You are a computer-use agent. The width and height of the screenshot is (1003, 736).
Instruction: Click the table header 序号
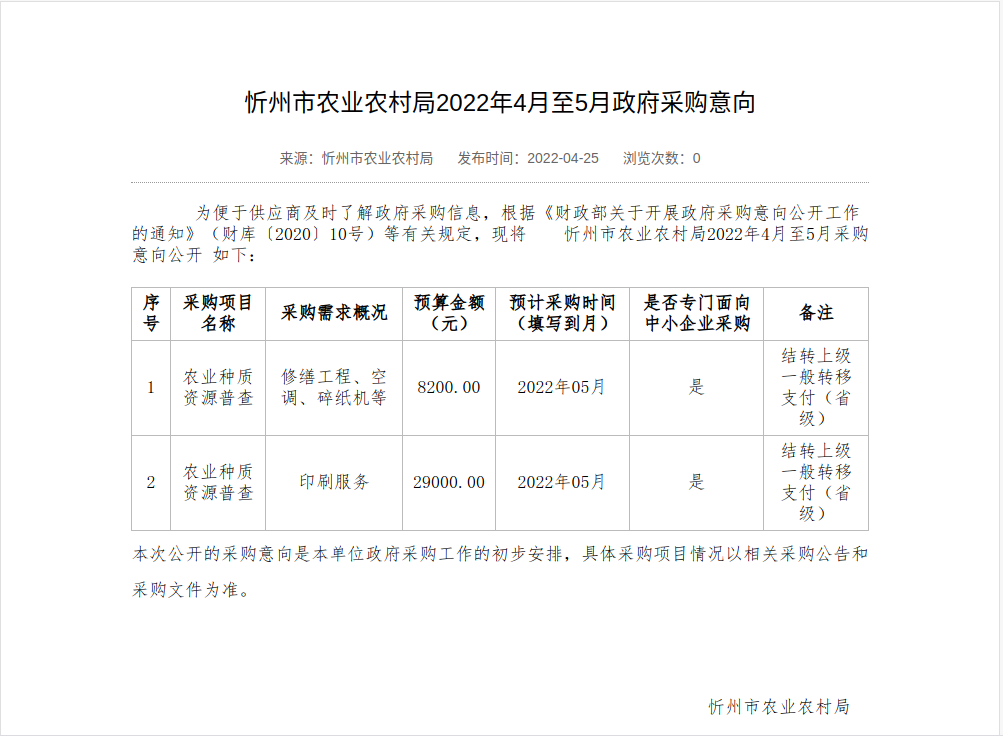point(151,313)
